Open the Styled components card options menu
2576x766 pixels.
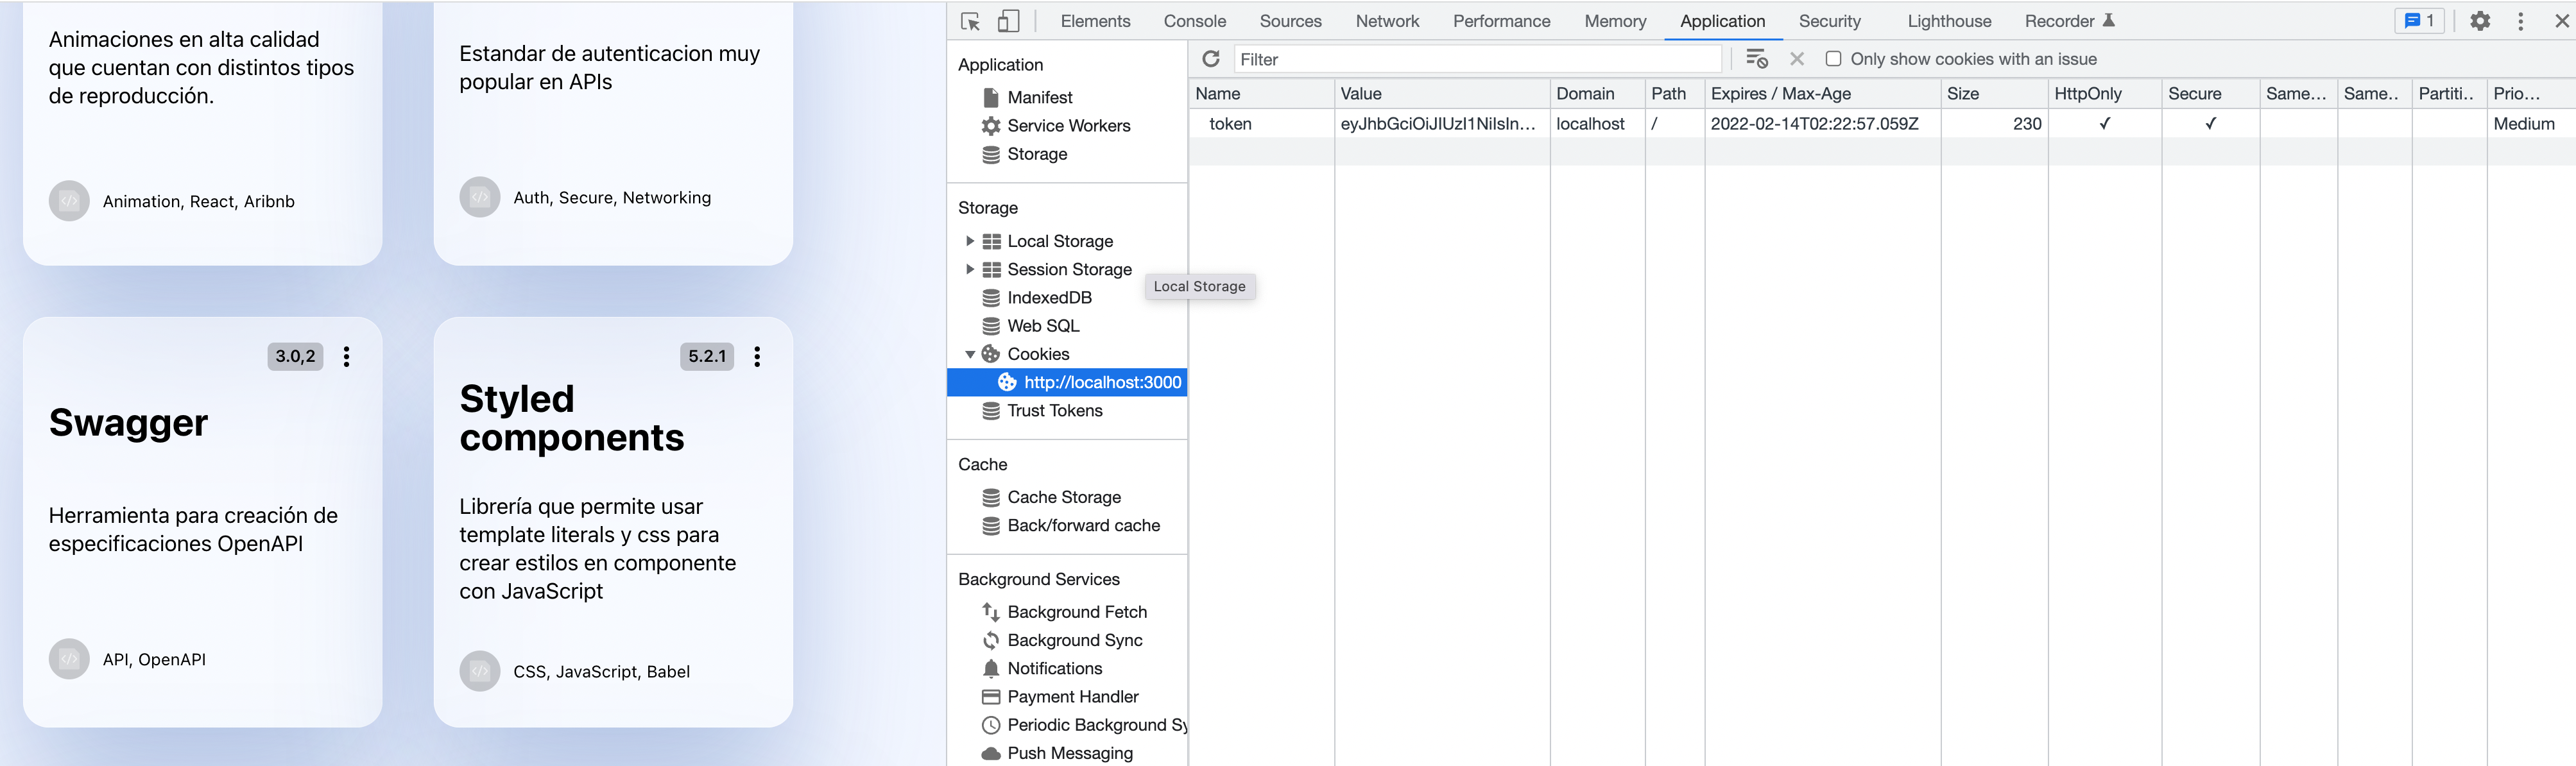tap(757, 357)
